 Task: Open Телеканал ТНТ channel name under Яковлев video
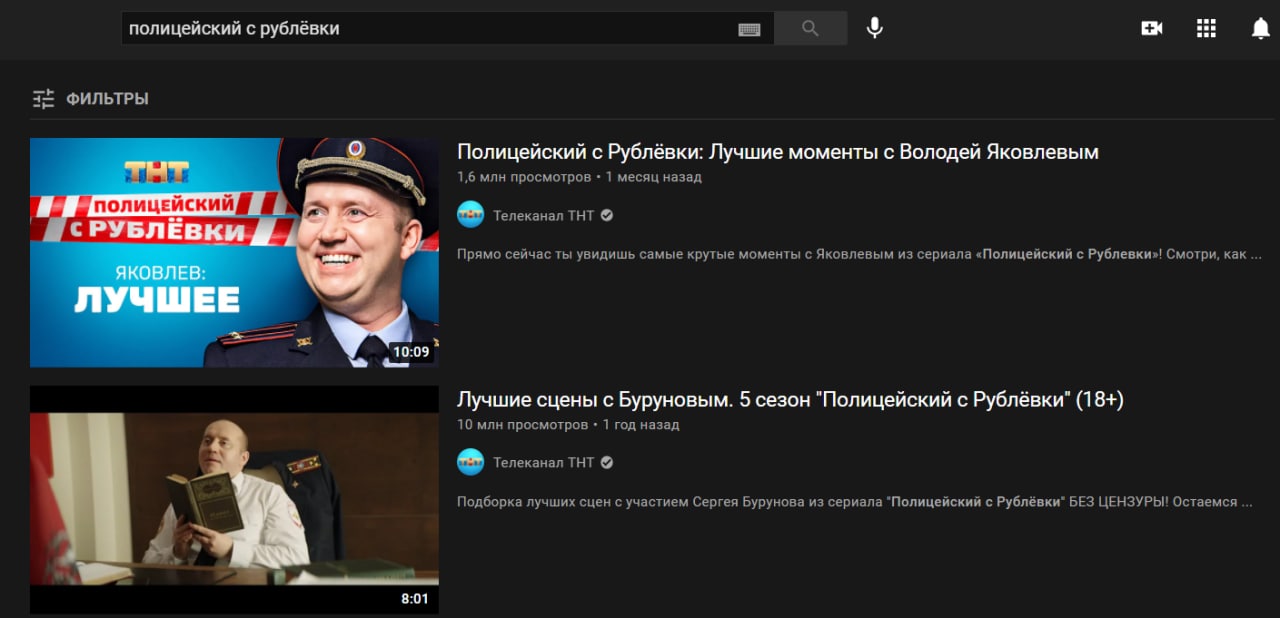tap(543, 215)
